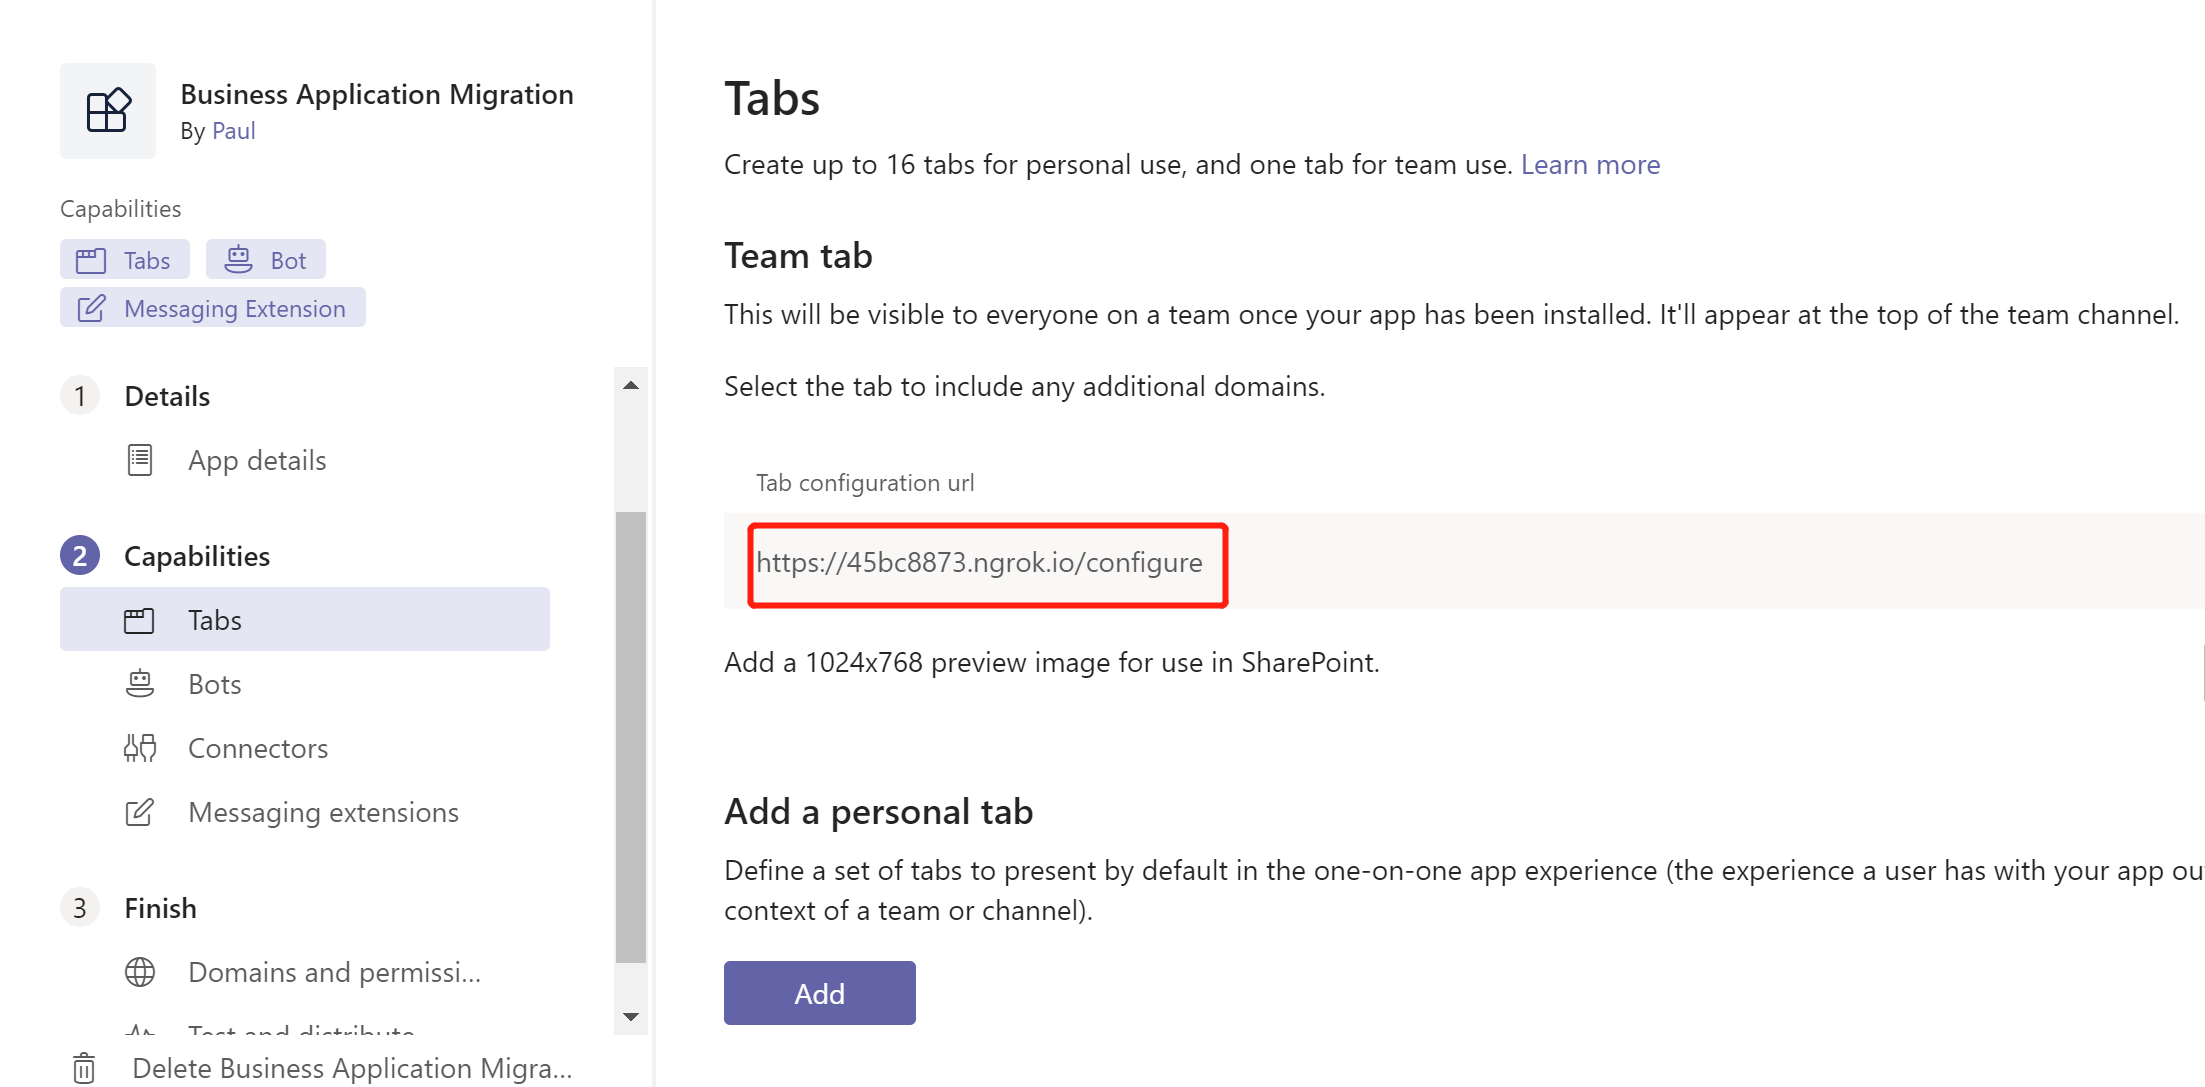Click the trash icon to delete app
The height and width of the screenshot is (1087, 2205).
coord(84,1068)
